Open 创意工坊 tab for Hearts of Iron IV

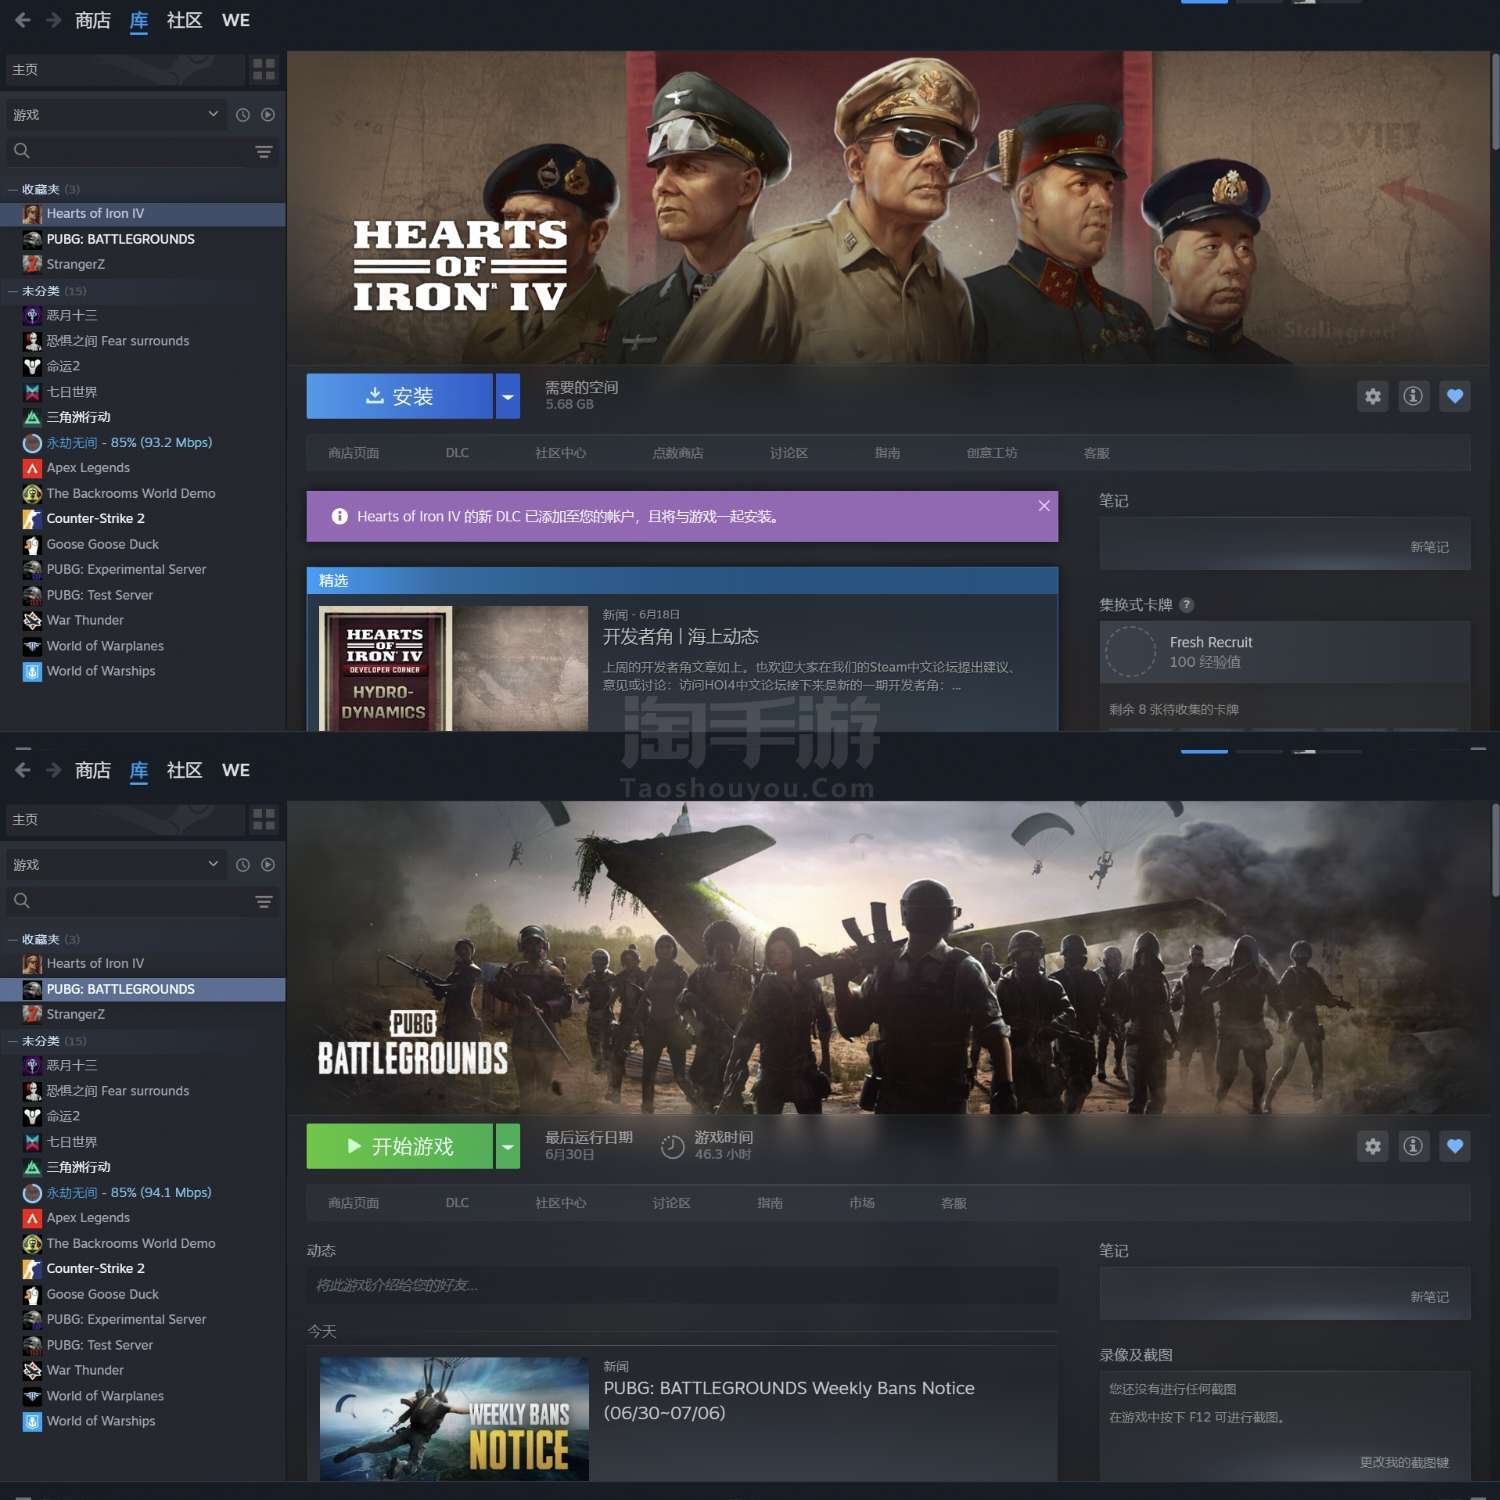pyautogui.click(x=992, y=453)
